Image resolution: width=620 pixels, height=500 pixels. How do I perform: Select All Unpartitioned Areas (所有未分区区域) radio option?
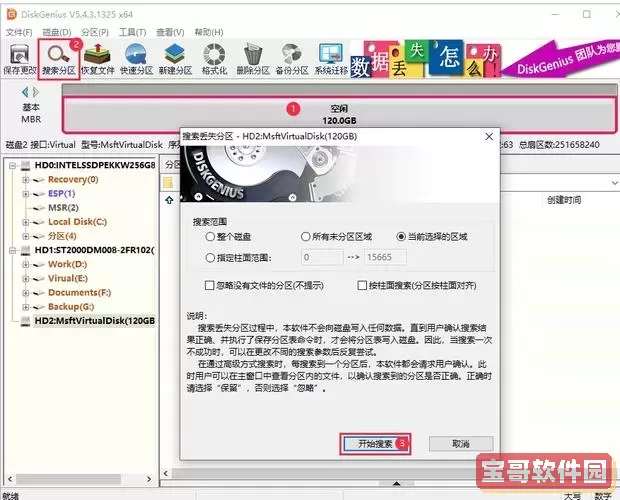pyautogui.click(x=305, y=237)
